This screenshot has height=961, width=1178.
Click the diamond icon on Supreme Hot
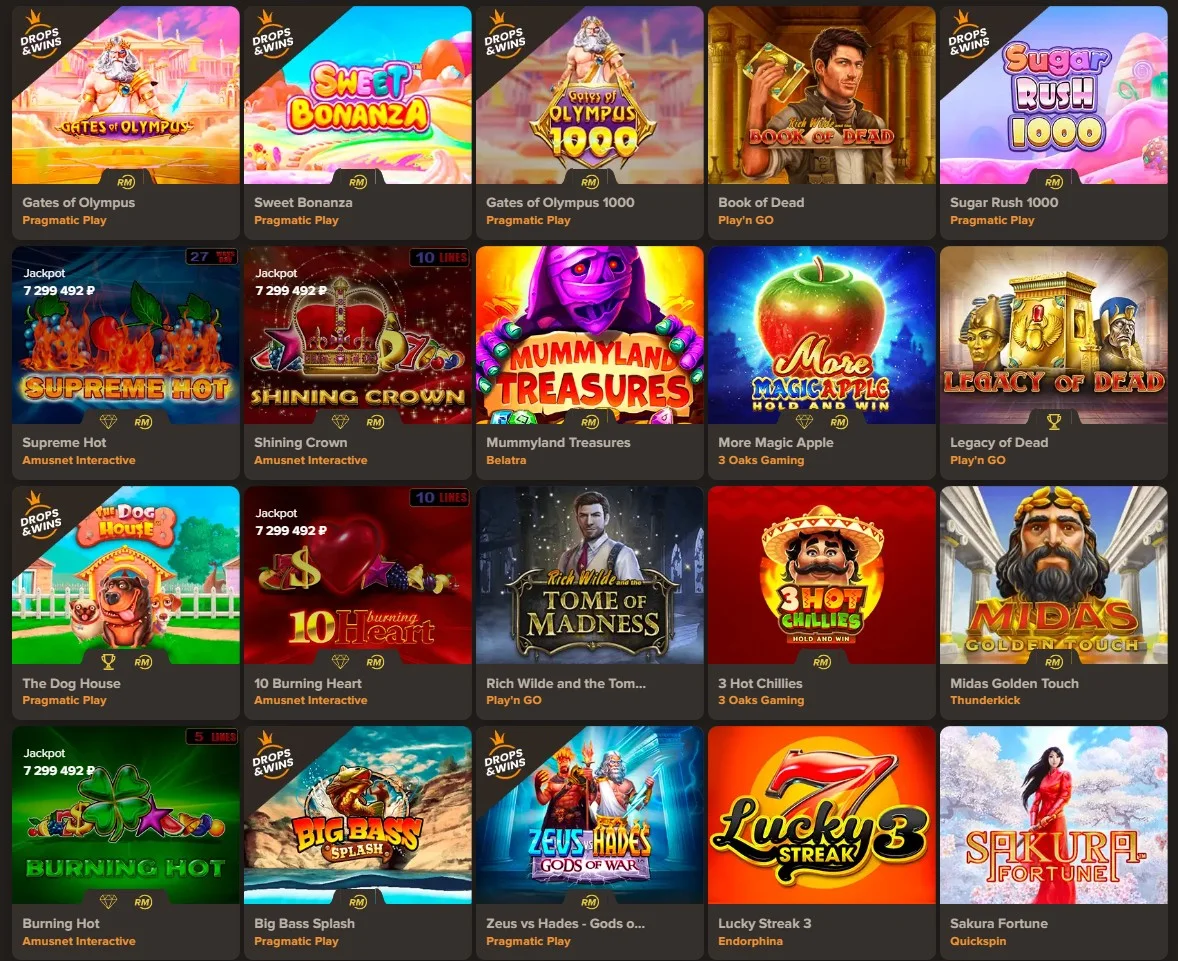coord(109,422)
